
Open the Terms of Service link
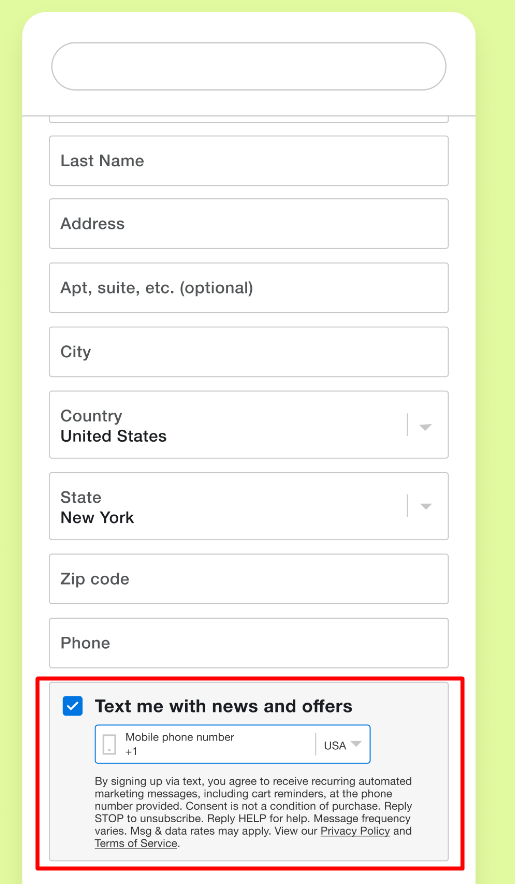point(136,843)
